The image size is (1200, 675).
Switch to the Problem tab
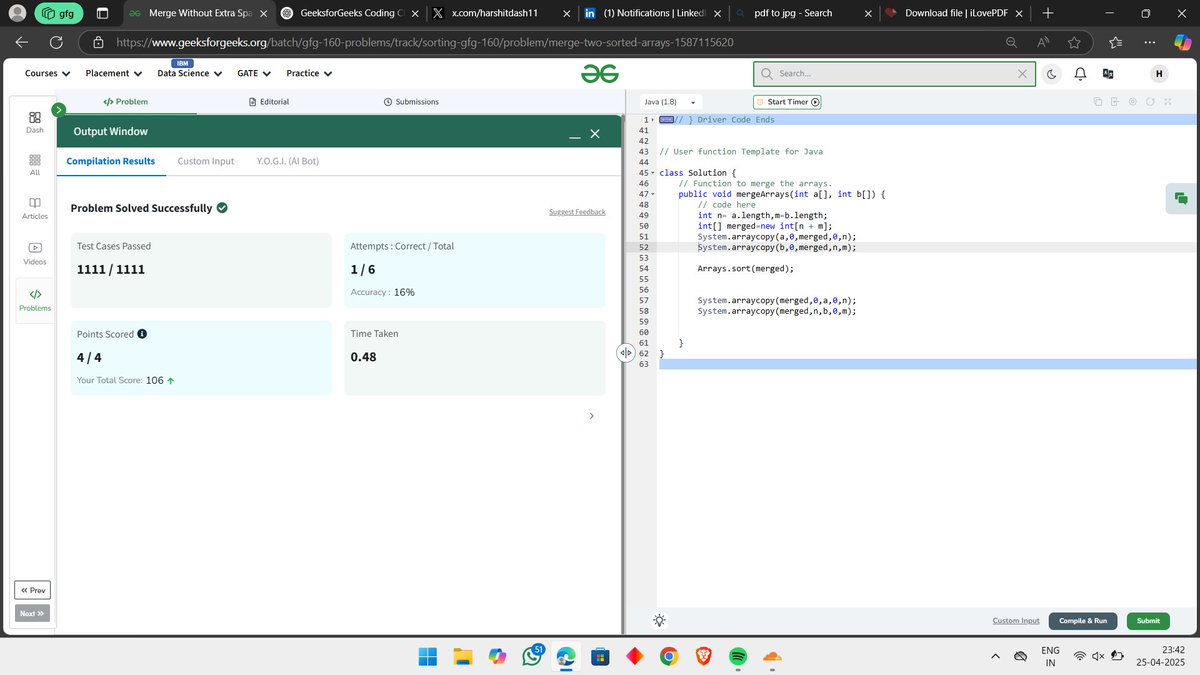tap(125, 102)
